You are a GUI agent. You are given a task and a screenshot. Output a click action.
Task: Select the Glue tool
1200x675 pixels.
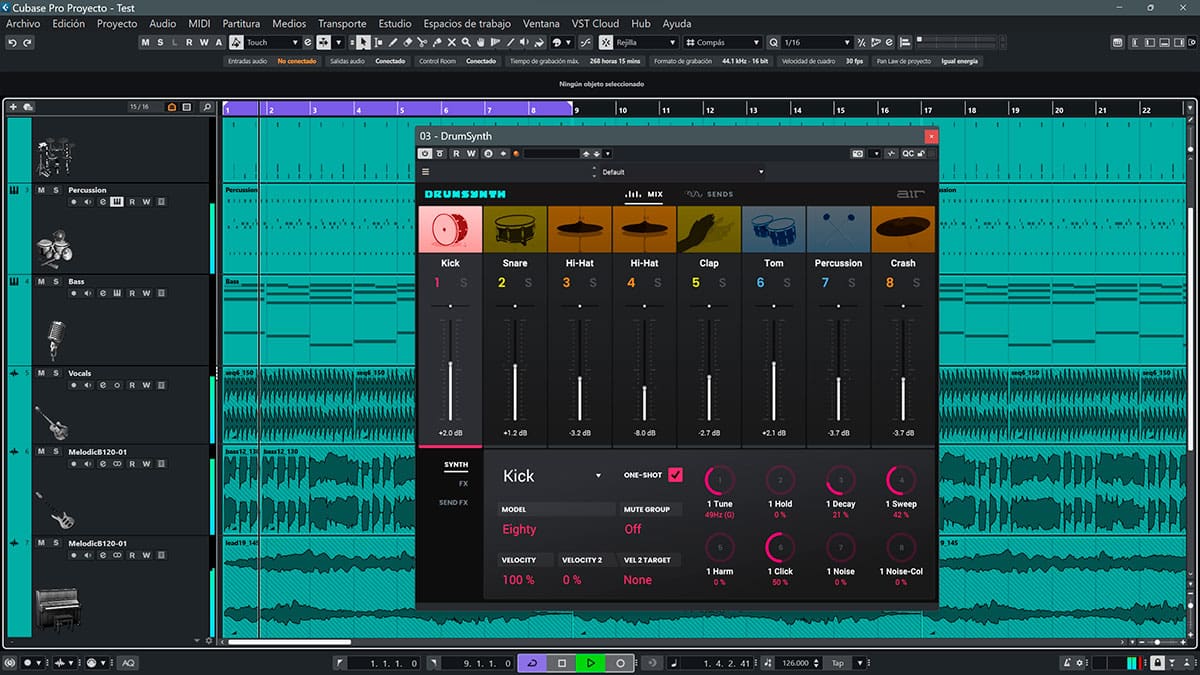click(x=438, y=43)
